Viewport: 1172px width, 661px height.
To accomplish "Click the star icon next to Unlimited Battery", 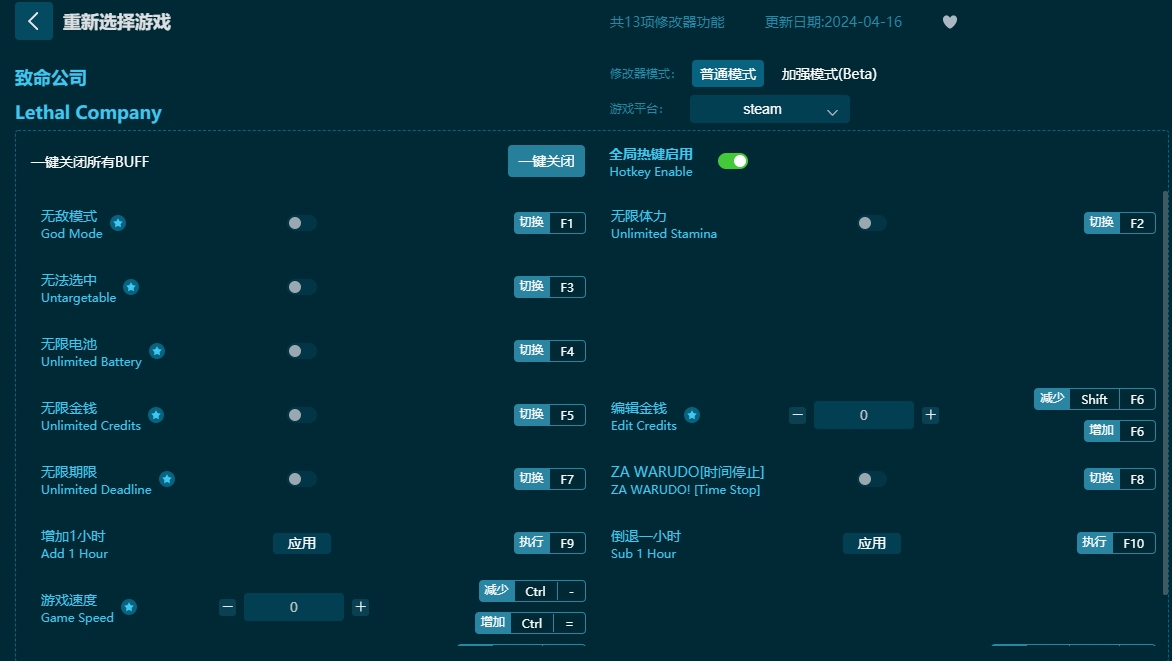I will point(156,351).
